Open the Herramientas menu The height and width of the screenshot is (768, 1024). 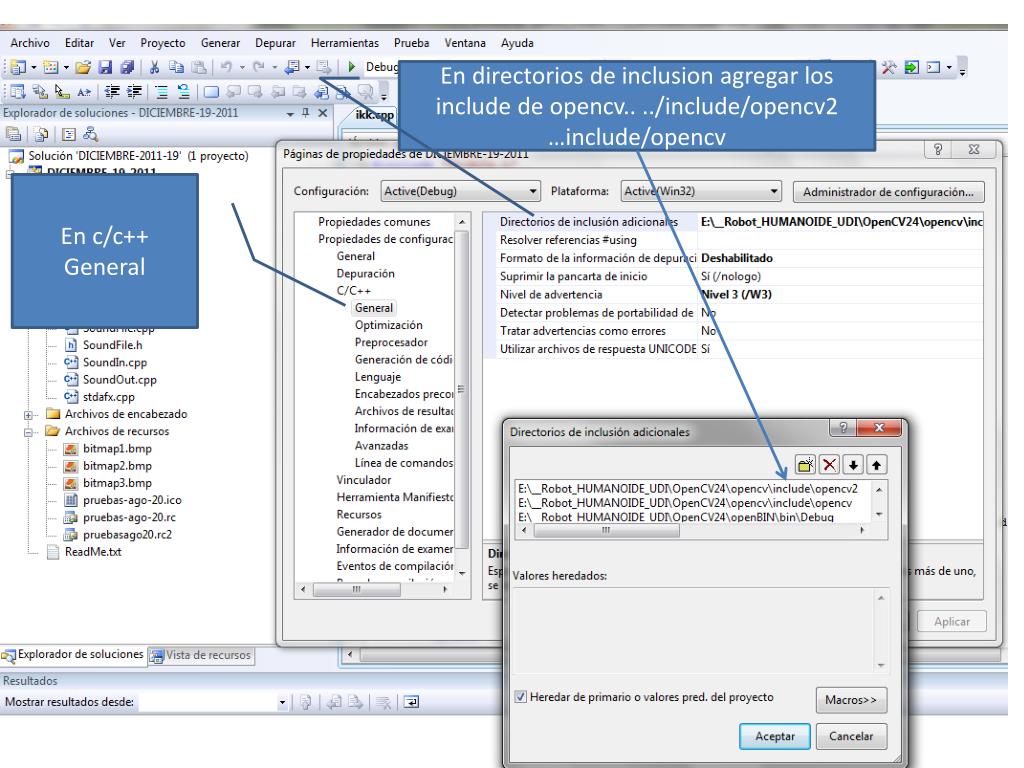tap(345, 43)
